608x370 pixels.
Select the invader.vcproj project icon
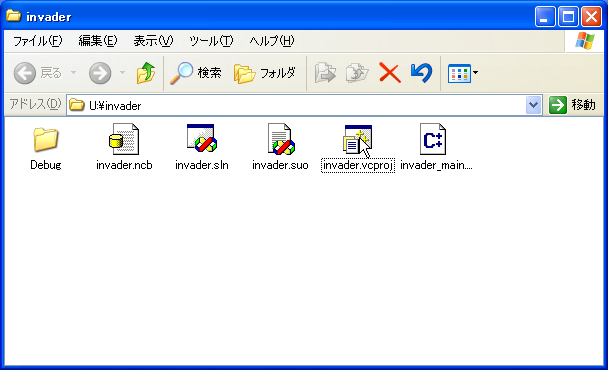pos(357,139)
